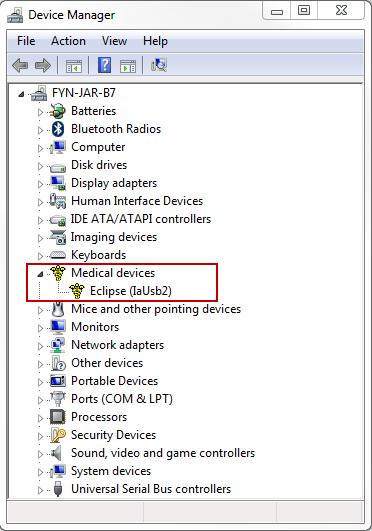Screen dimensions: 372x531
Task: Expand Universal Serial Bus controllers arrow
Action: point(40,490)
